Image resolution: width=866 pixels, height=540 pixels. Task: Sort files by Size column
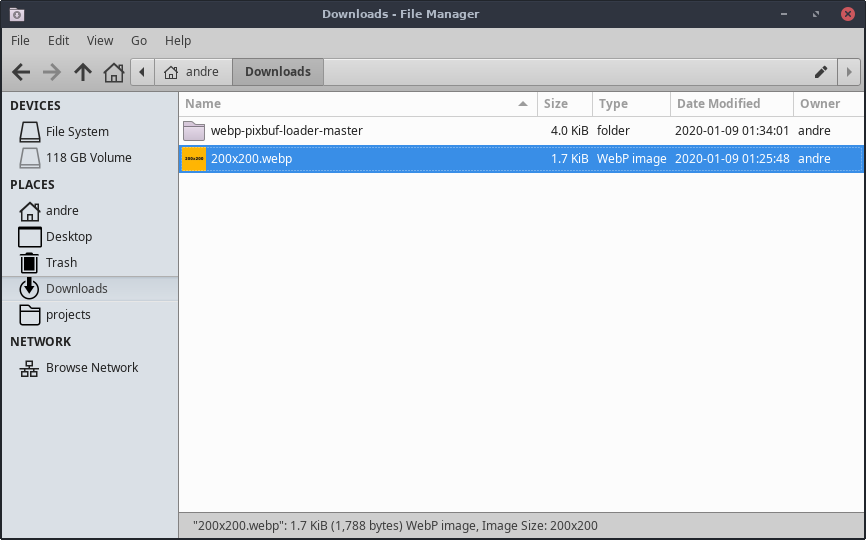tap(556, 104)
